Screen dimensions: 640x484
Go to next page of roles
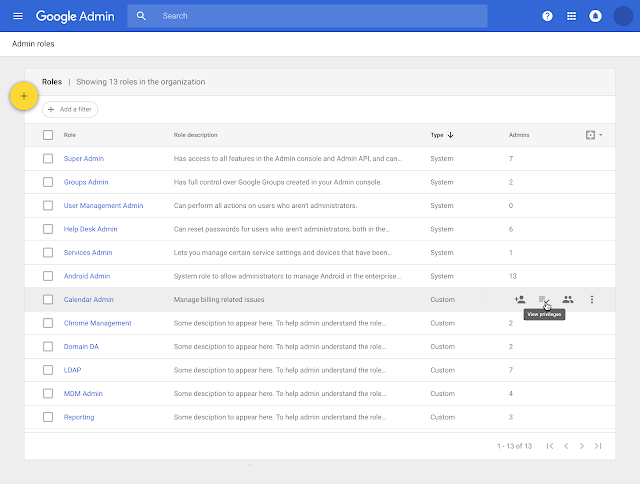pyautogui.click(x=581, y=446)
